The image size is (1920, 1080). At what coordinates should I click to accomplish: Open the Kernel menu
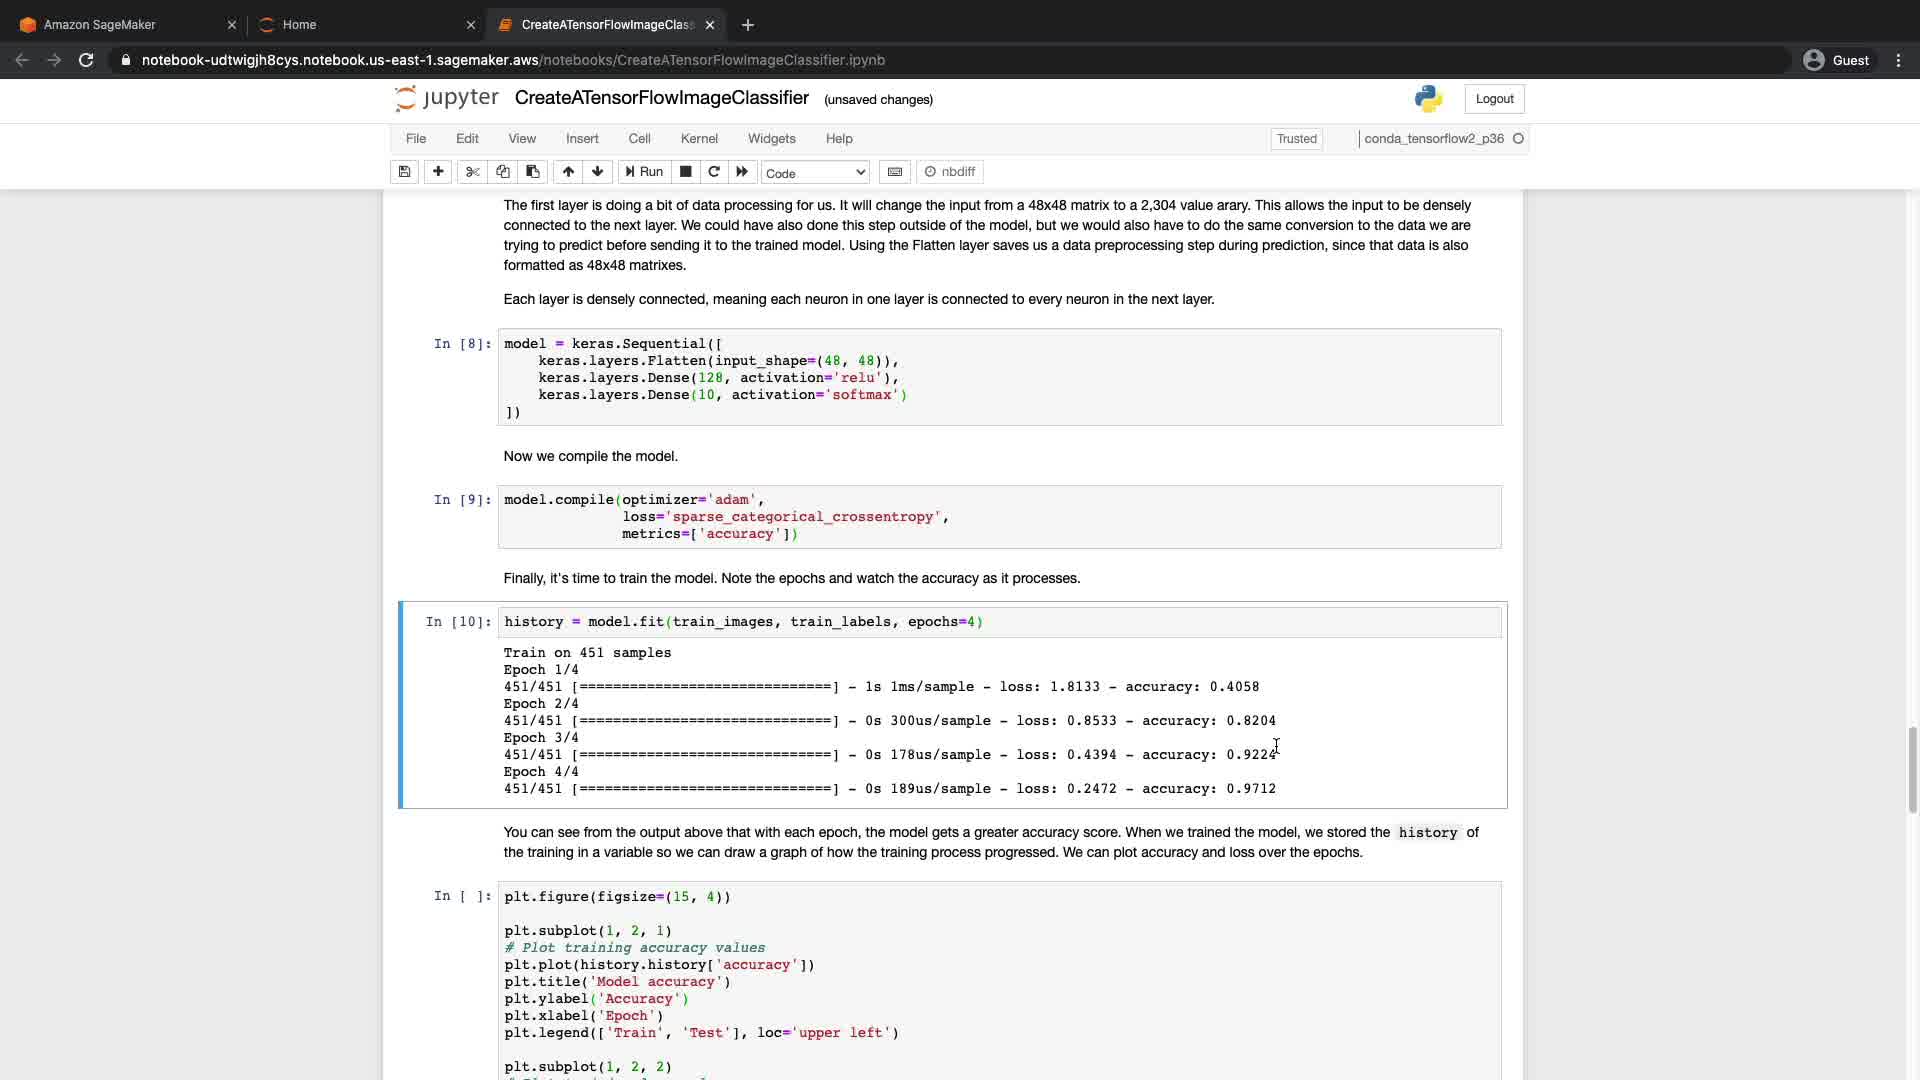699,139
